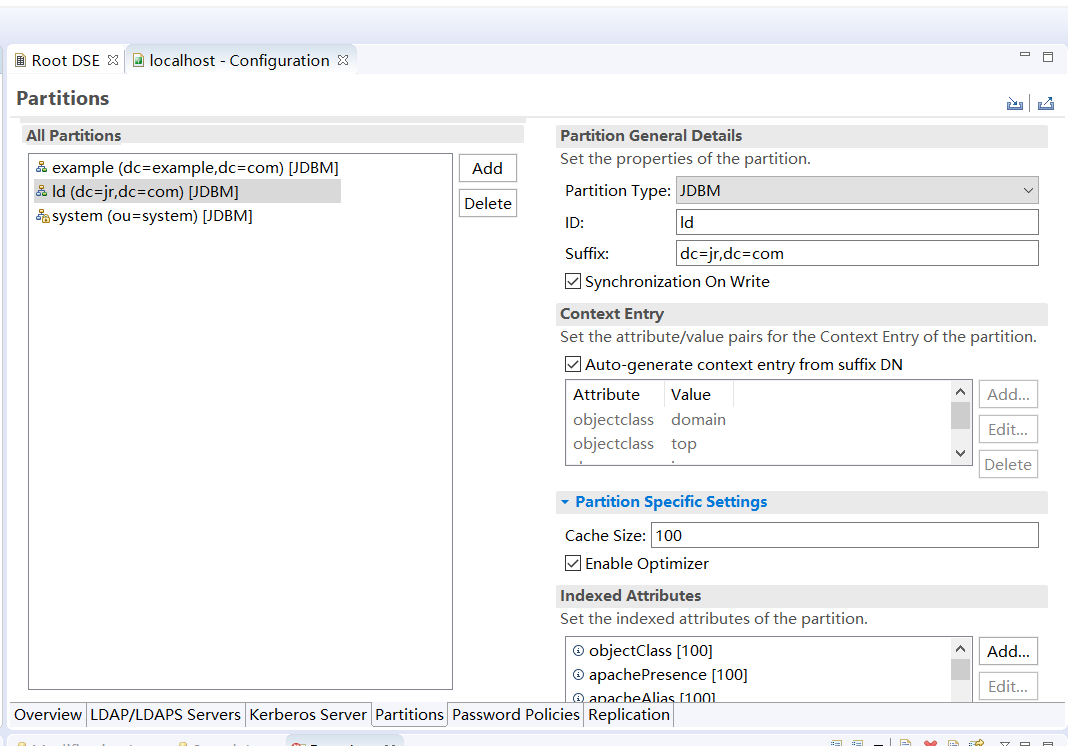Screen dimensions: 1068x746
Task: Click the funnel filter icon in bottom tray
Action: (x=1004, y=743)
